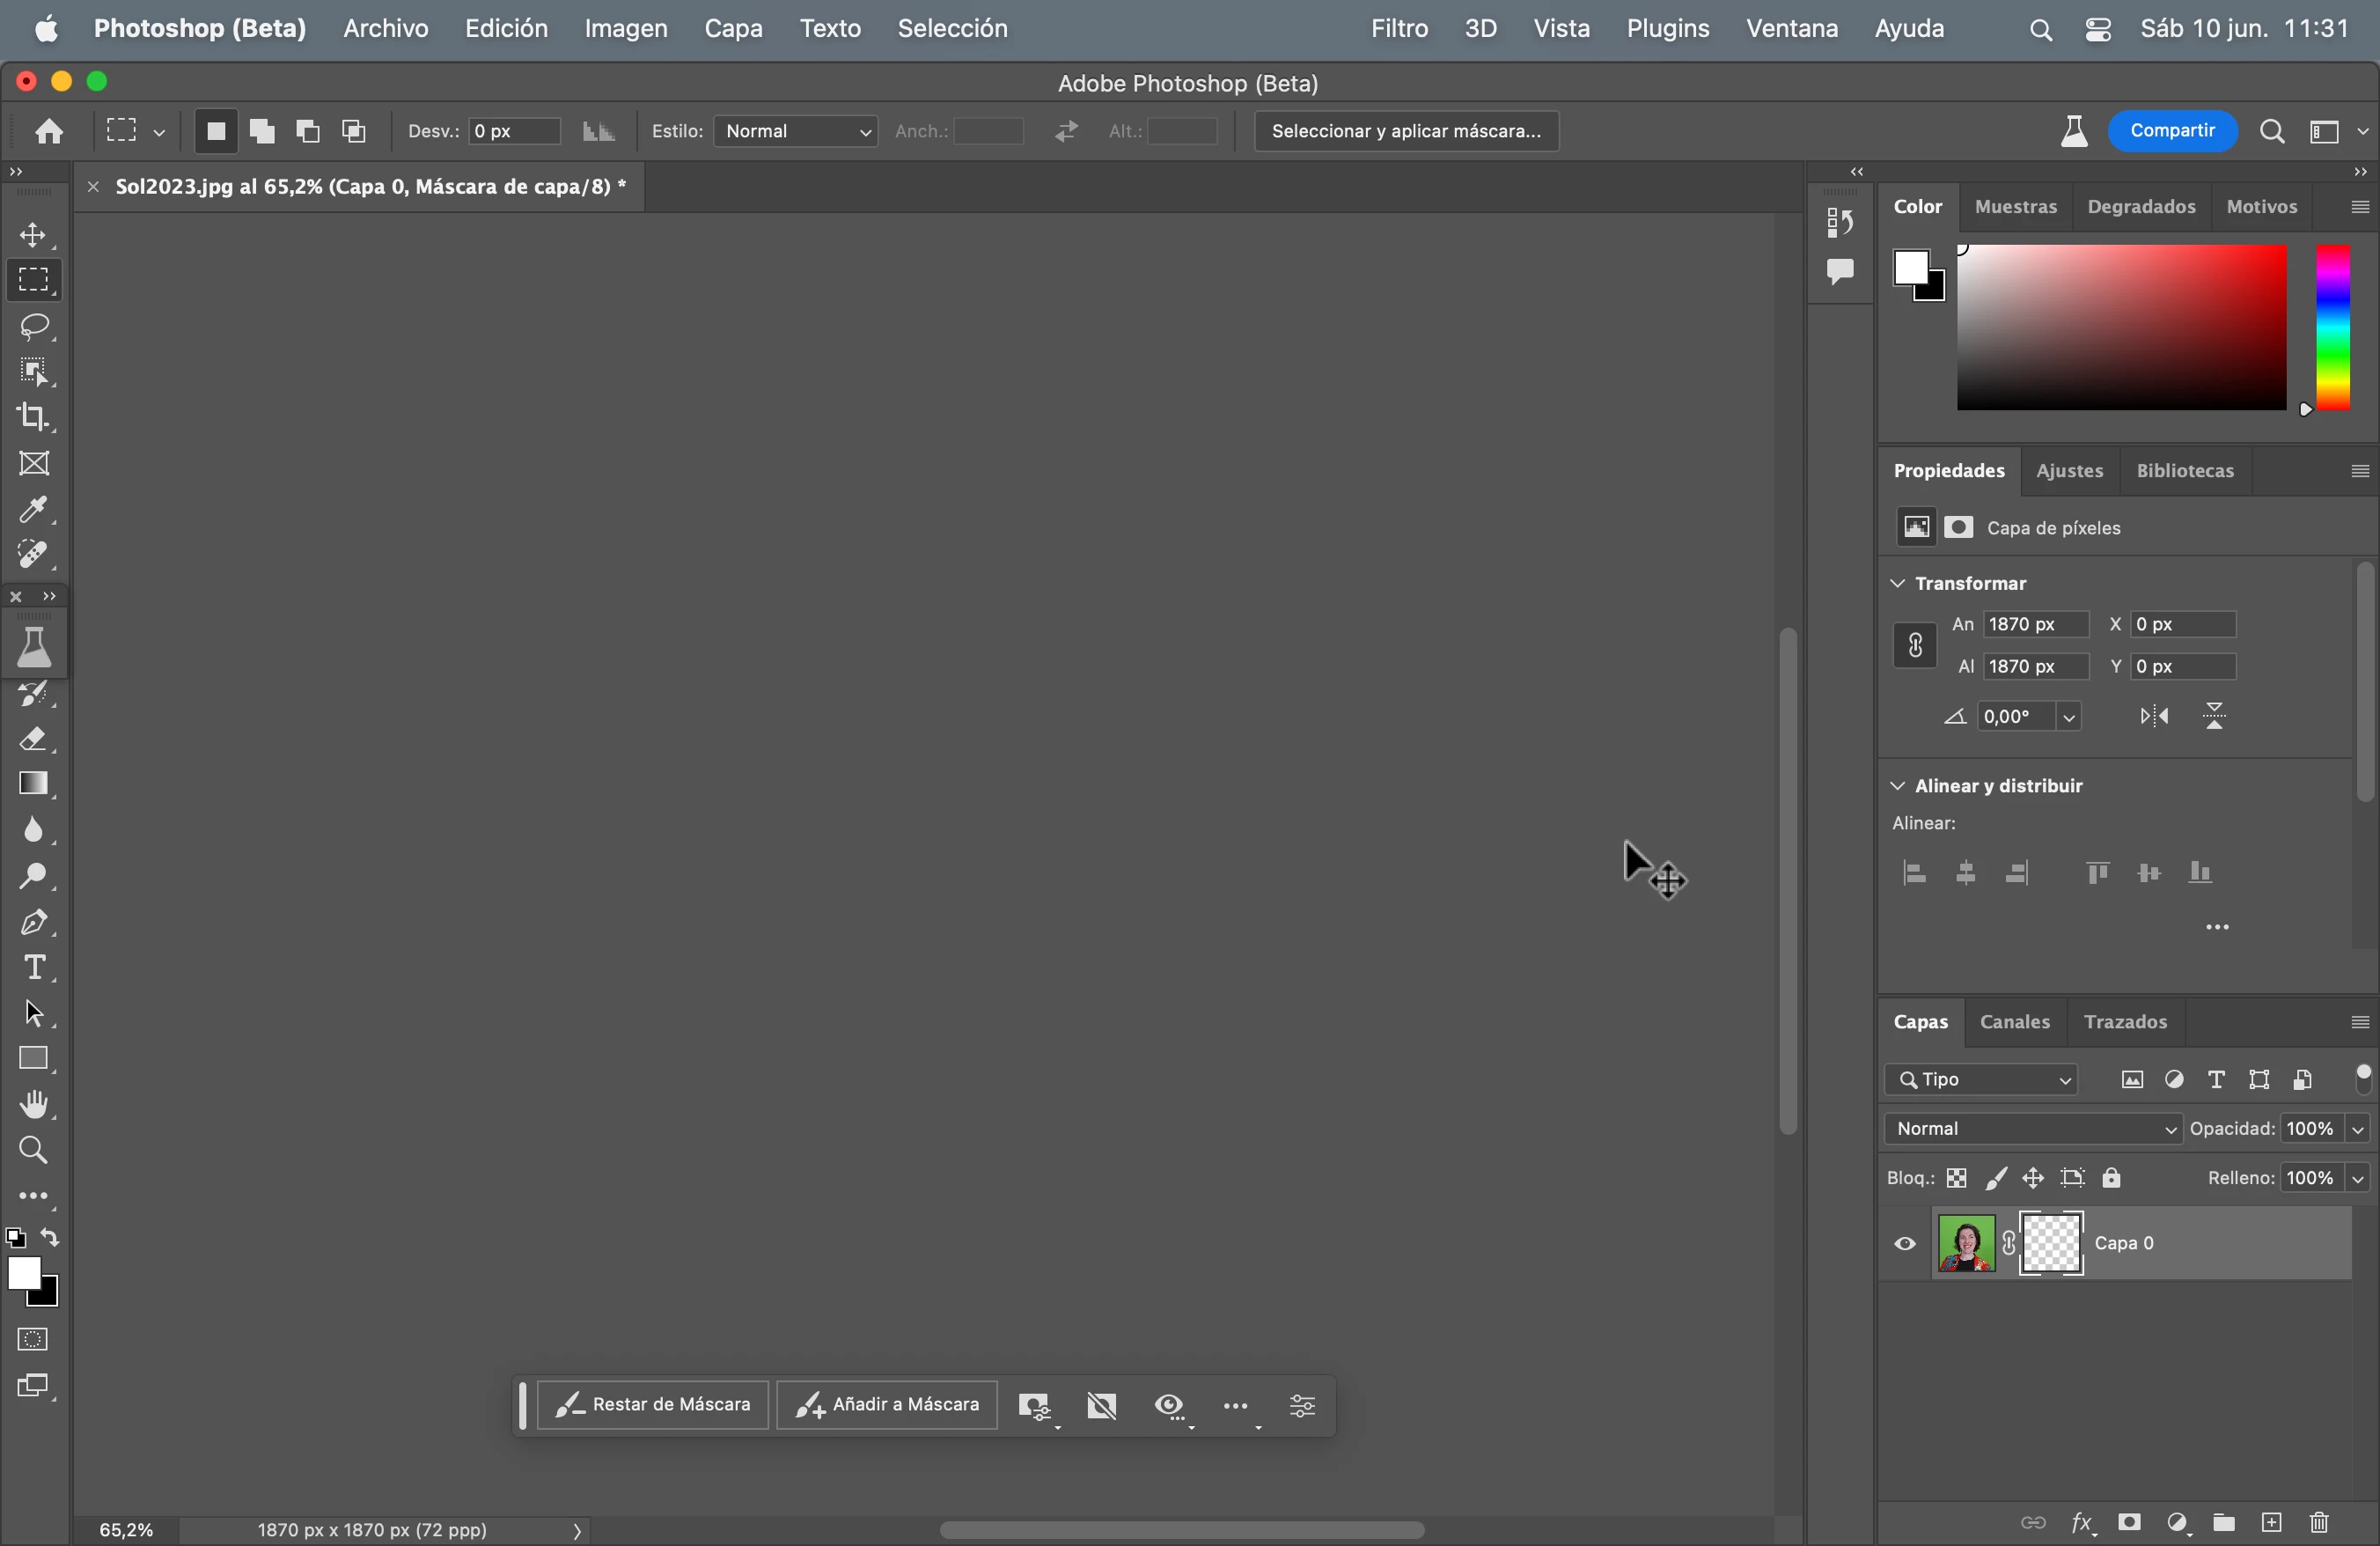Click the rainbow hue slider

click(2333, 328)
